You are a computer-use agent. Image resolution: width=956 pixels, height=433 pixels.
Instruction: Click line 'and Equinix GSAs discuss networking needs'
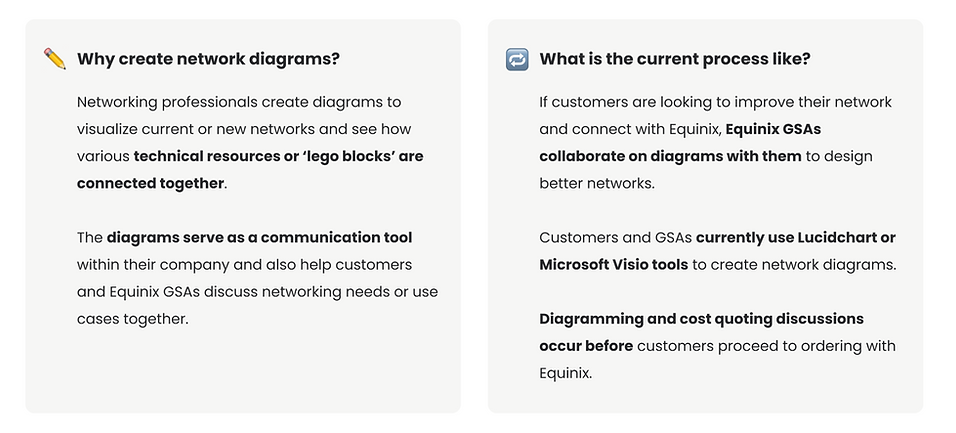pos(257,292)
